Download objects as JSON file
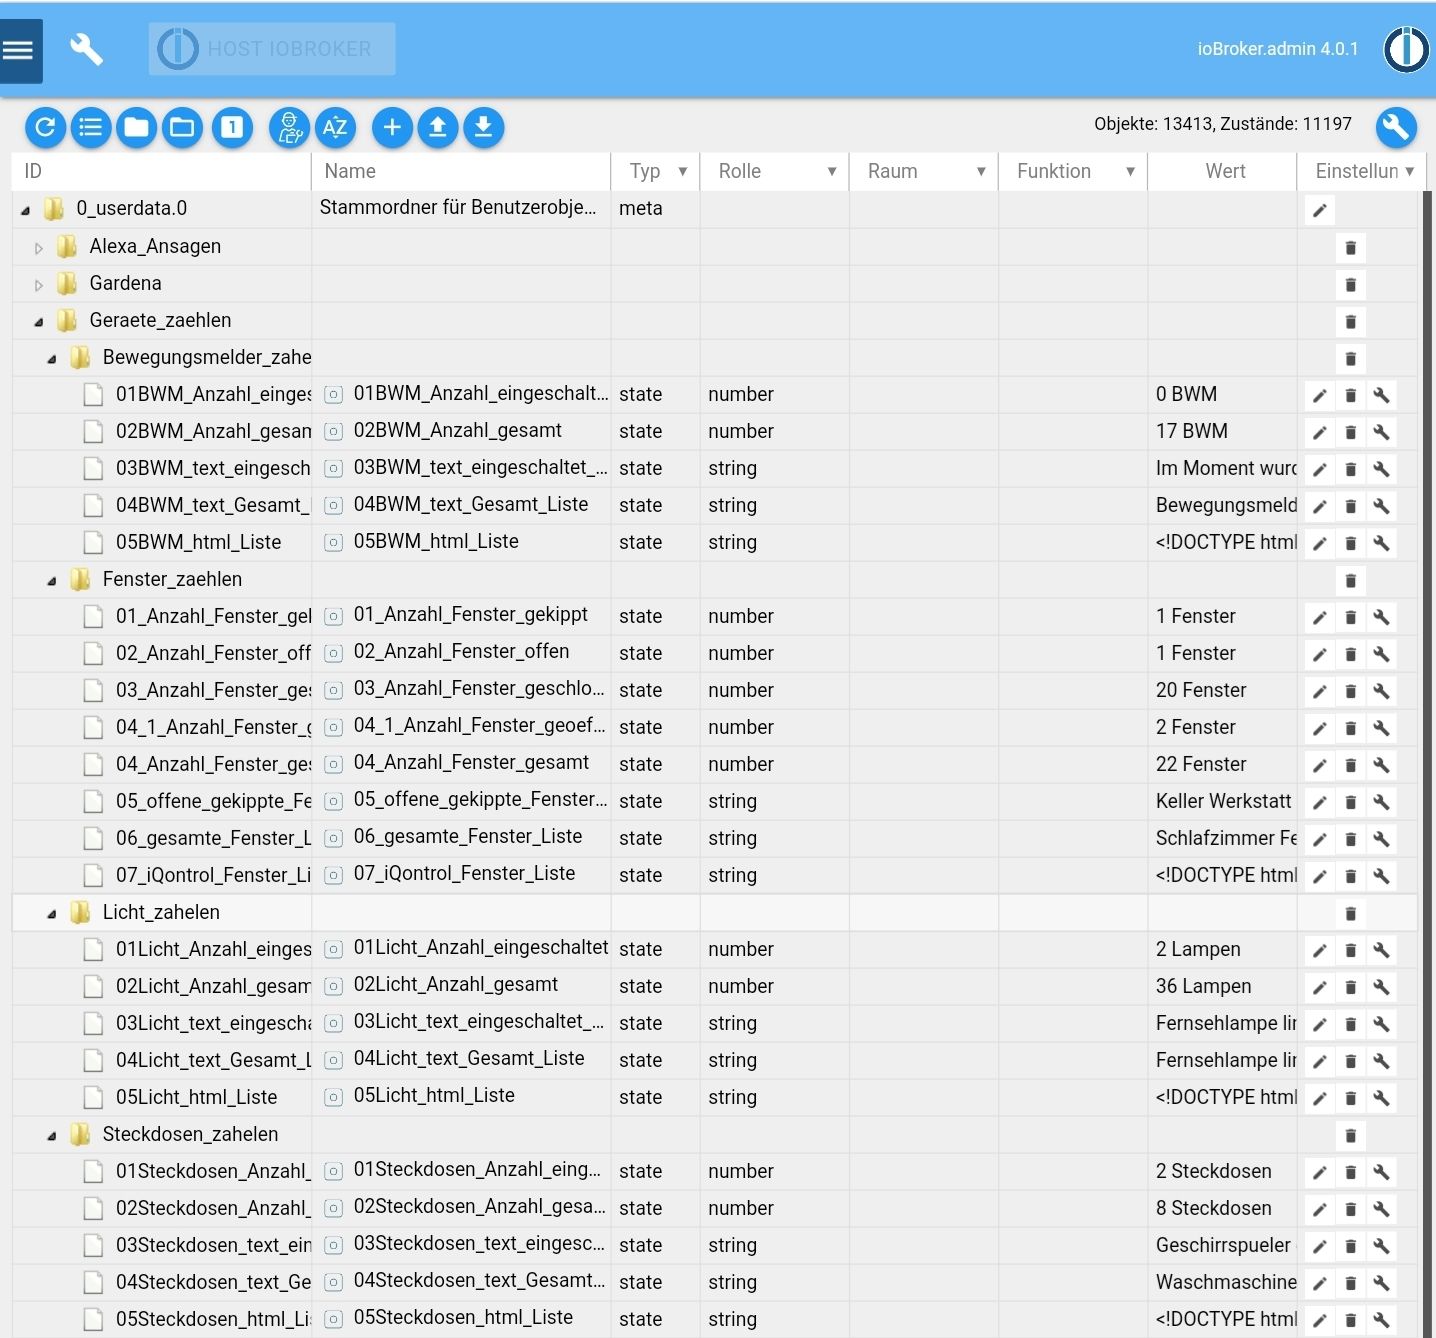The height and width of the screenshot is (1338, 1436). (x=483, y=127)
